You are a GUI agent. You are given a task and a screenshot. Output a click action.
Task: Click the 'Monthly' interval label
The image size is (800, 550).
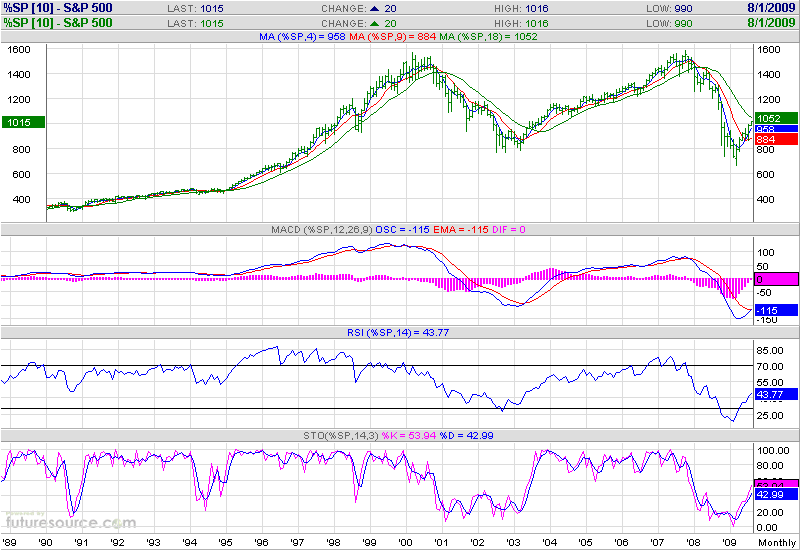[x=777, y=542]
